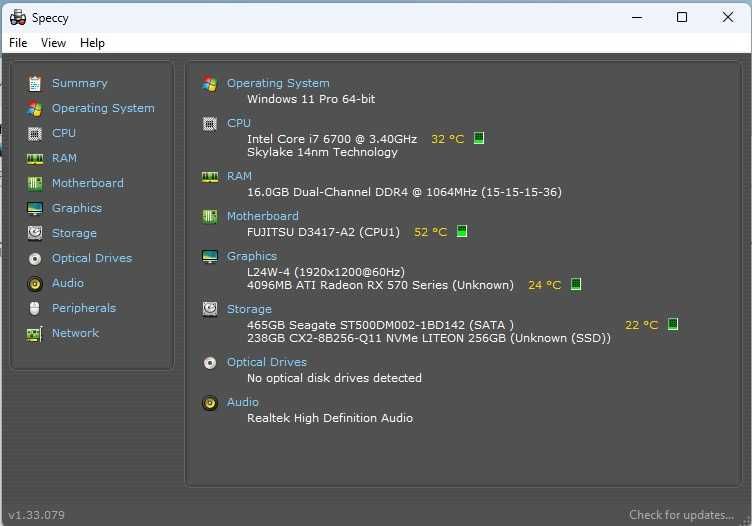Click the green storage temperature indicator

coord(673,324)
